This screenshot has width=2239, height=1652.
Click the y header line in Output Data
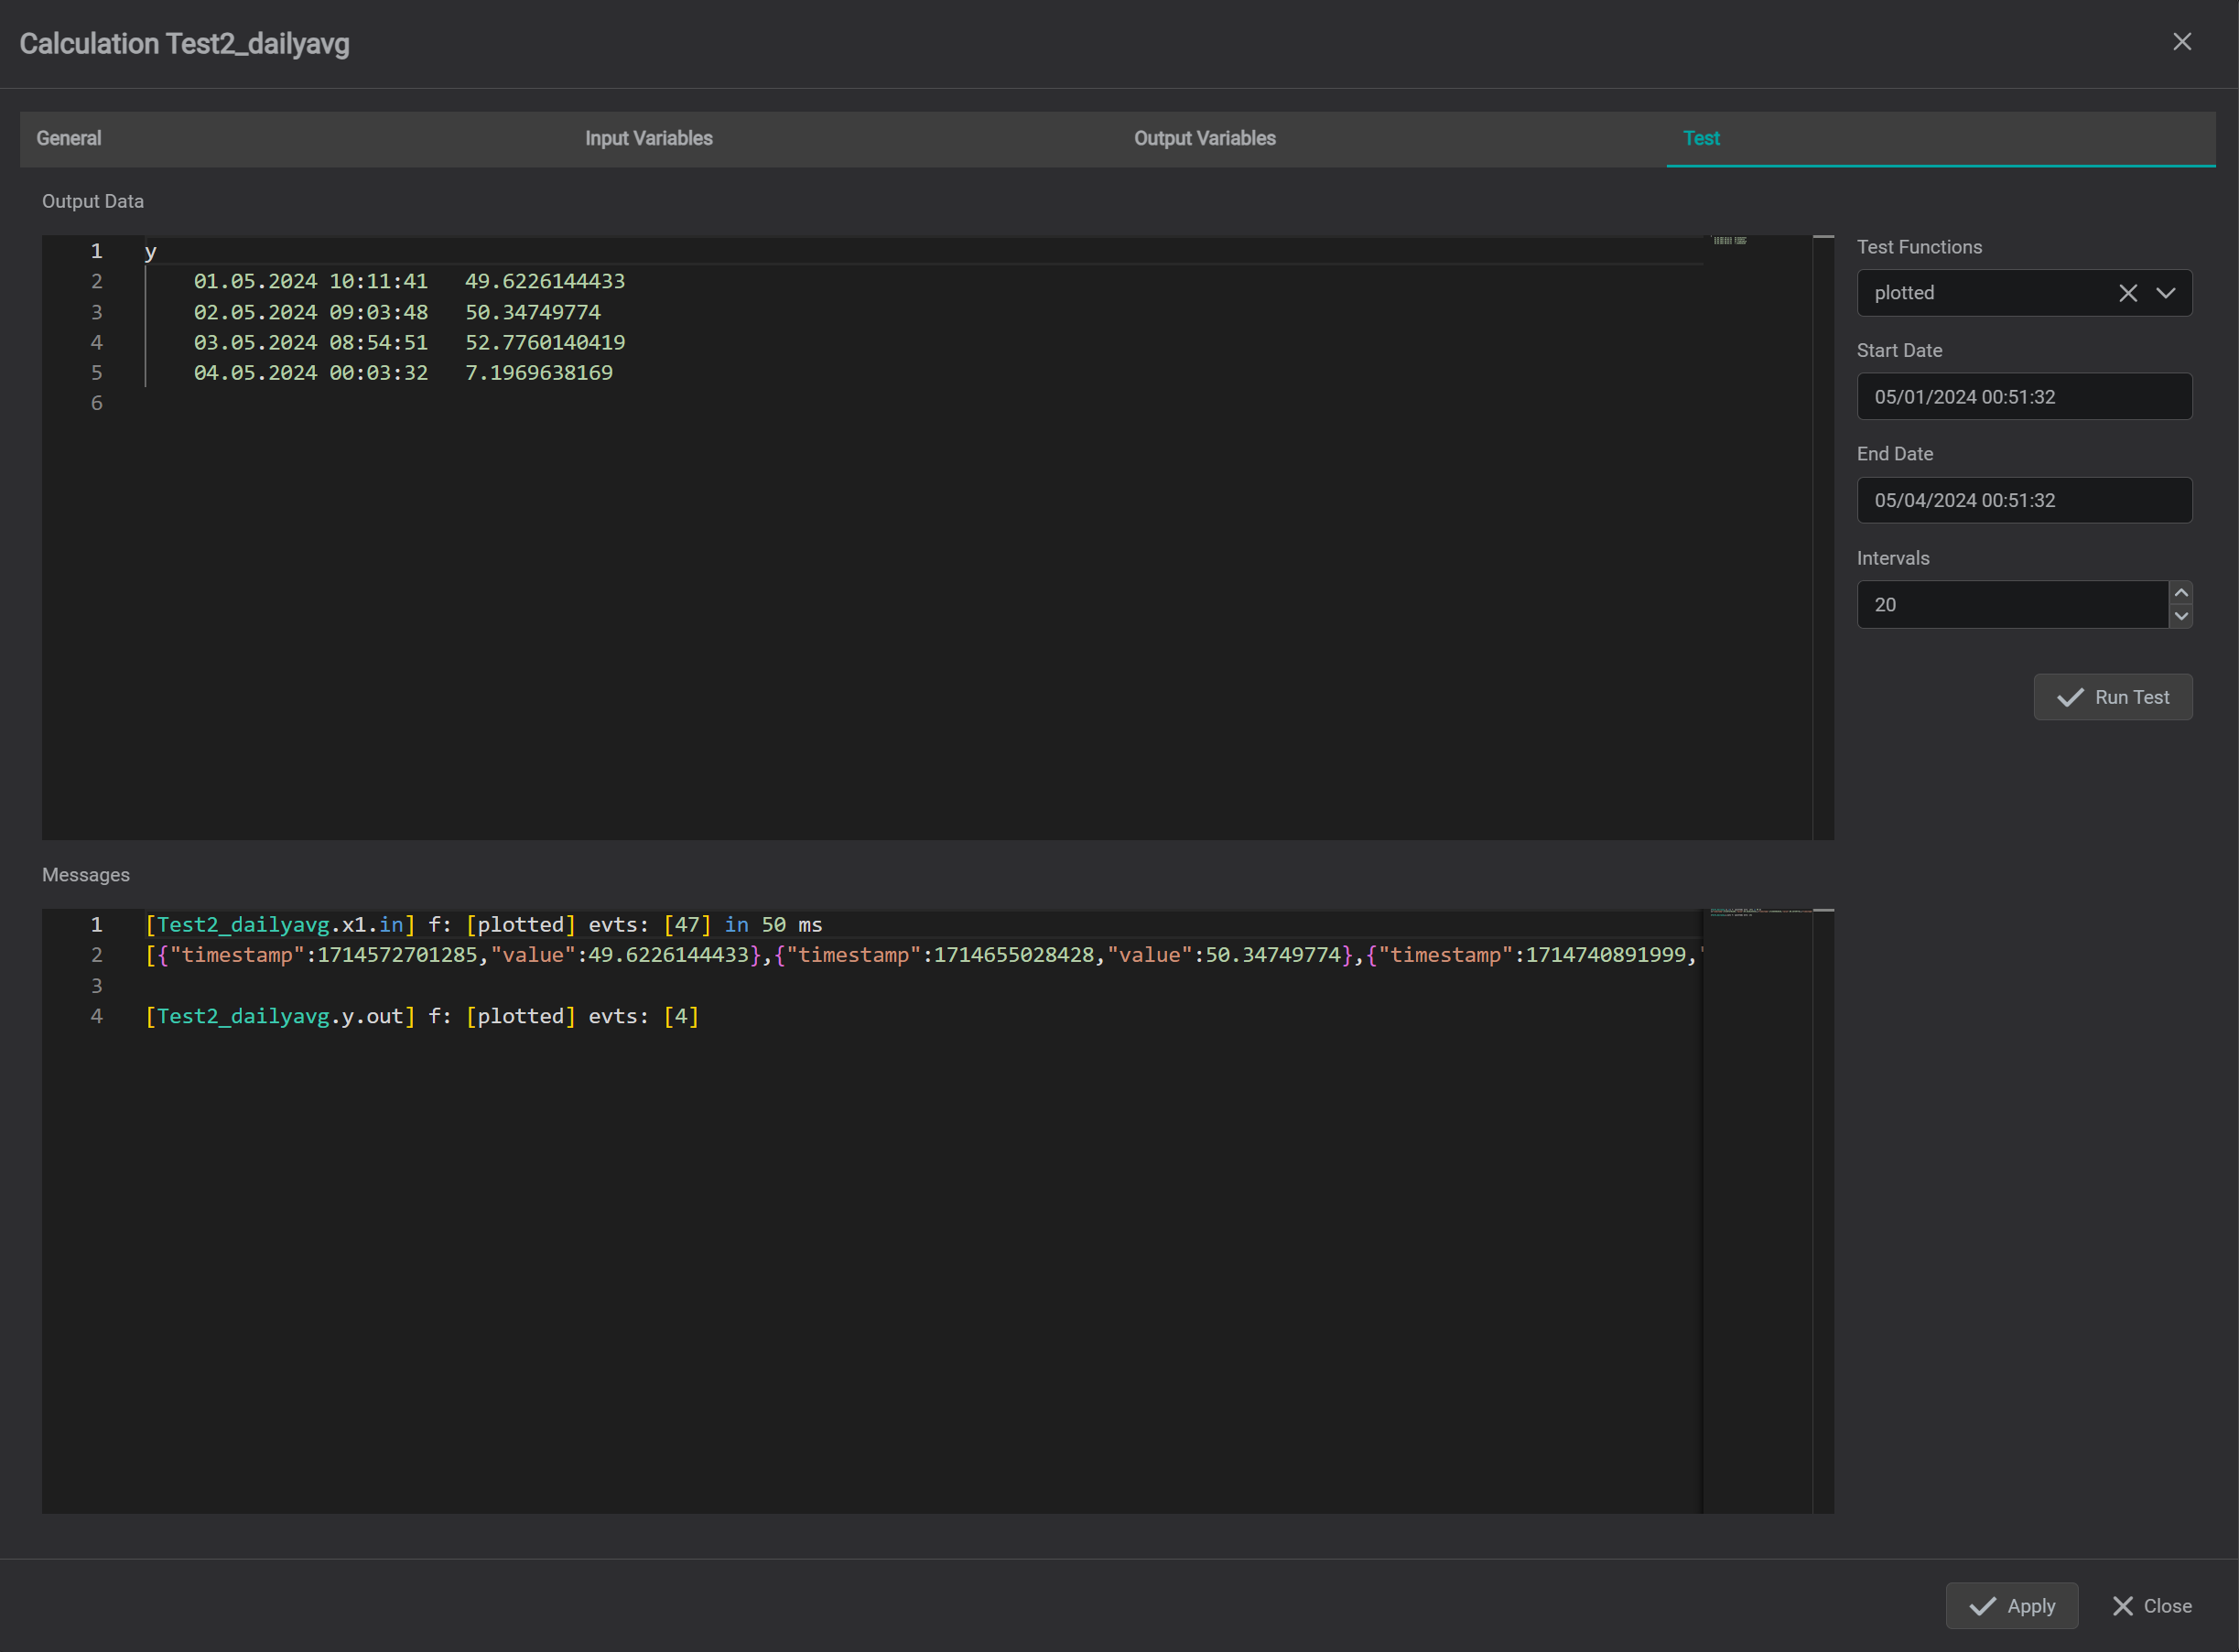point(150,251)
